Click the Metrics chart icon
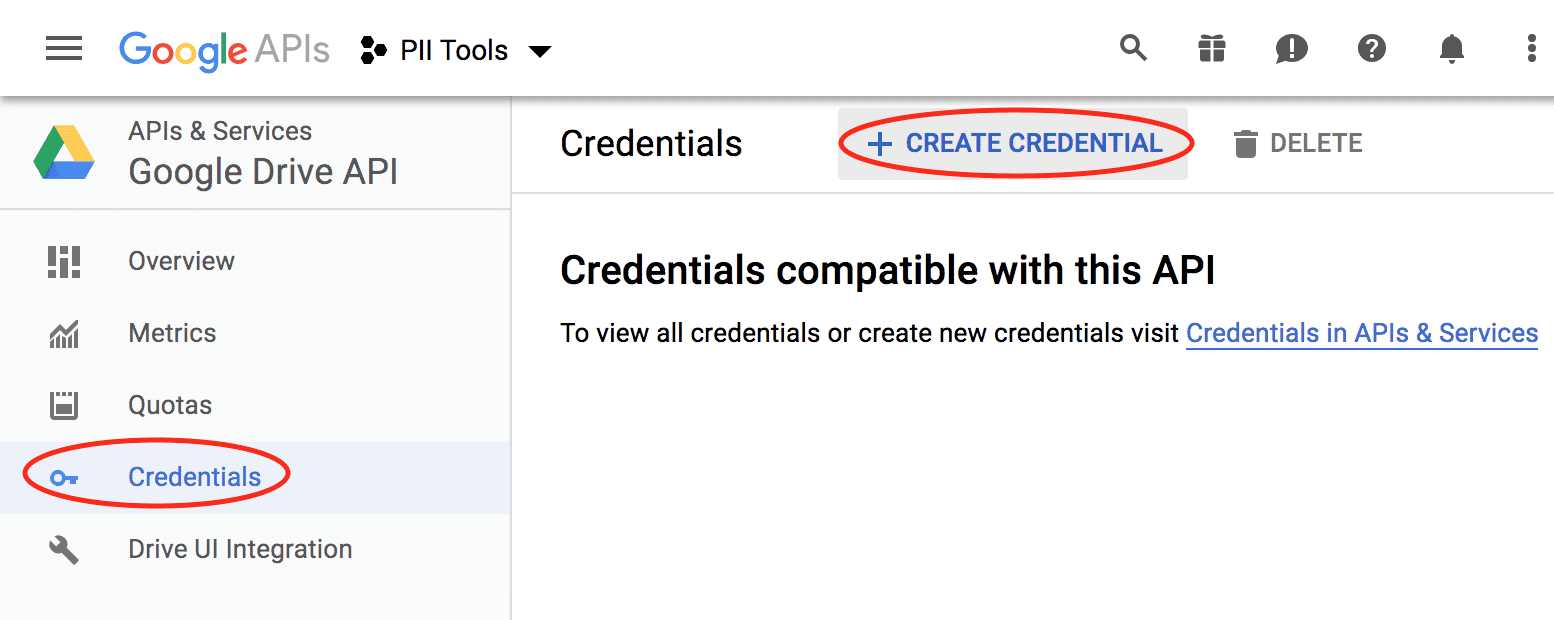Viewport: 1554px width, 620px height. 64,334
